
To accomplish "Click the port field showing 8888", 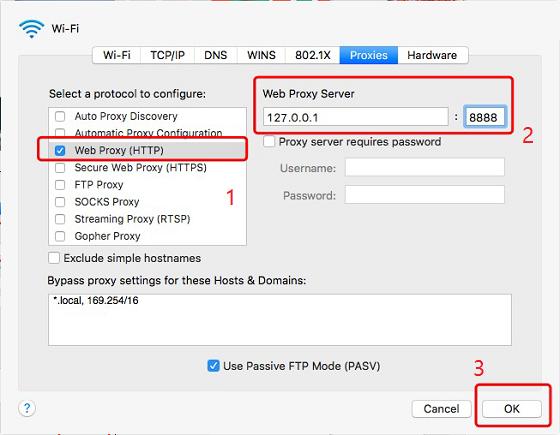I will tap(485, 117).
